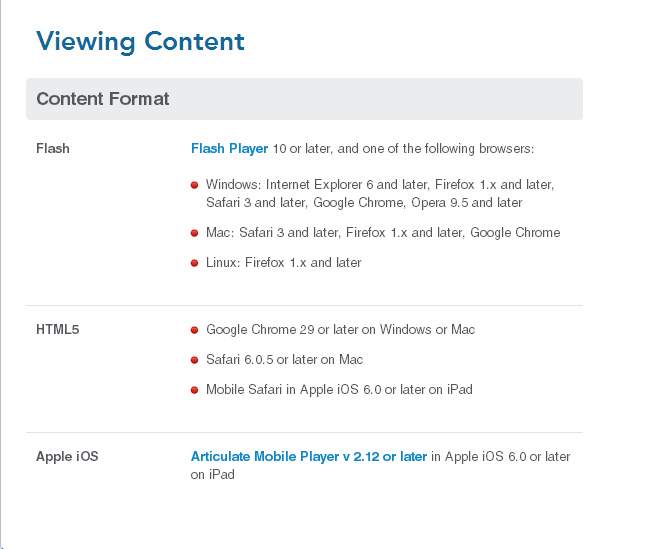Screen dimensions: 655x549
Task: Click the red bullet beside Google Chrome 29
Action: 195,330
